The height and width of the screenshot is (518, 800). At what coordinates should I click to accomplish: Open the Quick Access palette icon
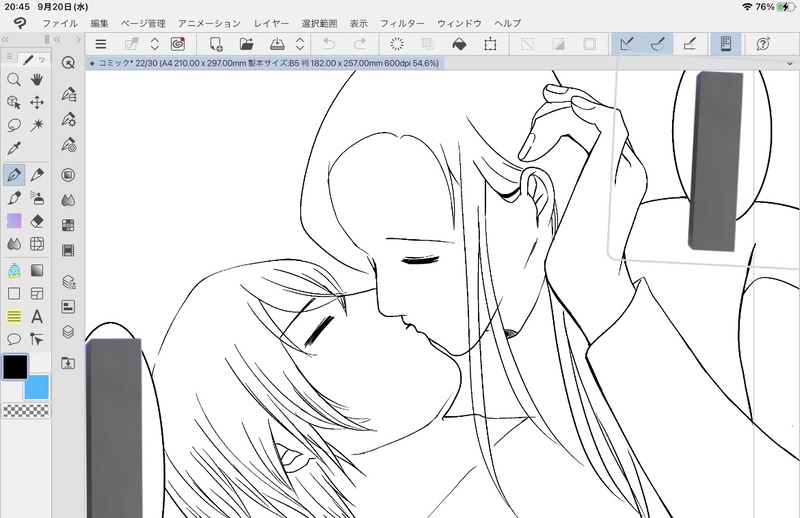click(68, 63)
